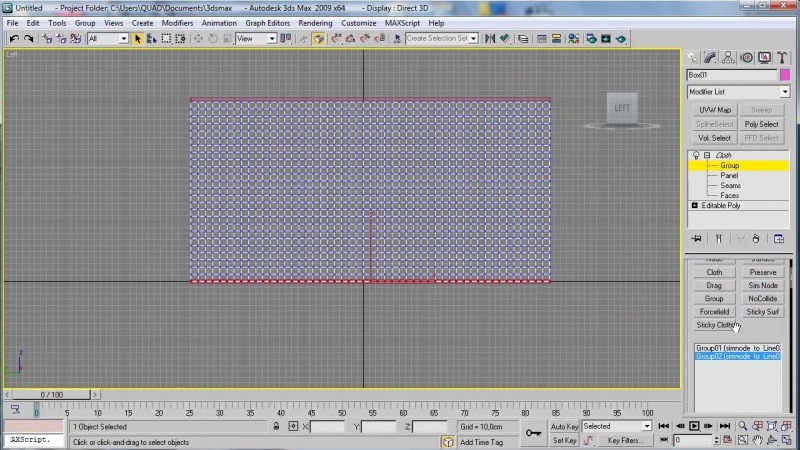Image resolution: width=800 pixels, height=450 pixels.
Task: Select Group01 entry in group list
Action: point(738,348)
